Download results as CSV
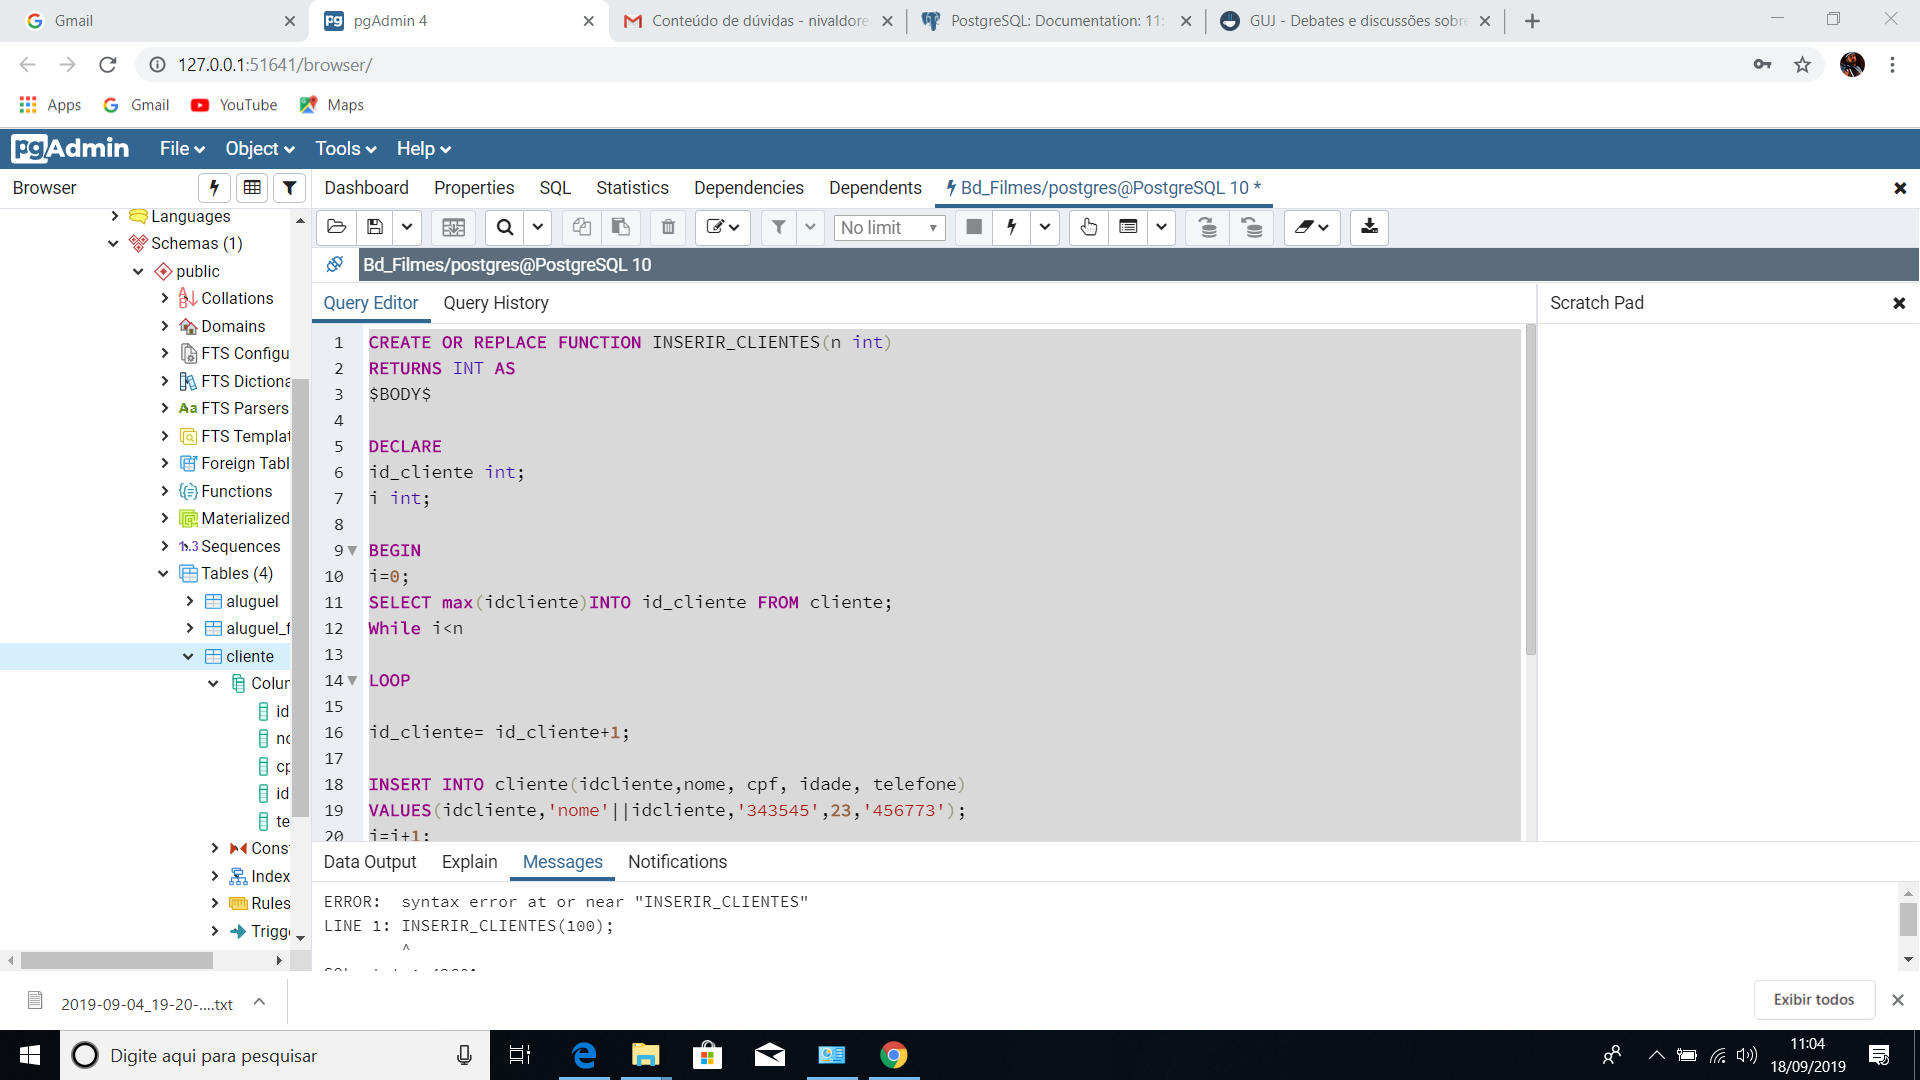 [x=1369, y=228]
